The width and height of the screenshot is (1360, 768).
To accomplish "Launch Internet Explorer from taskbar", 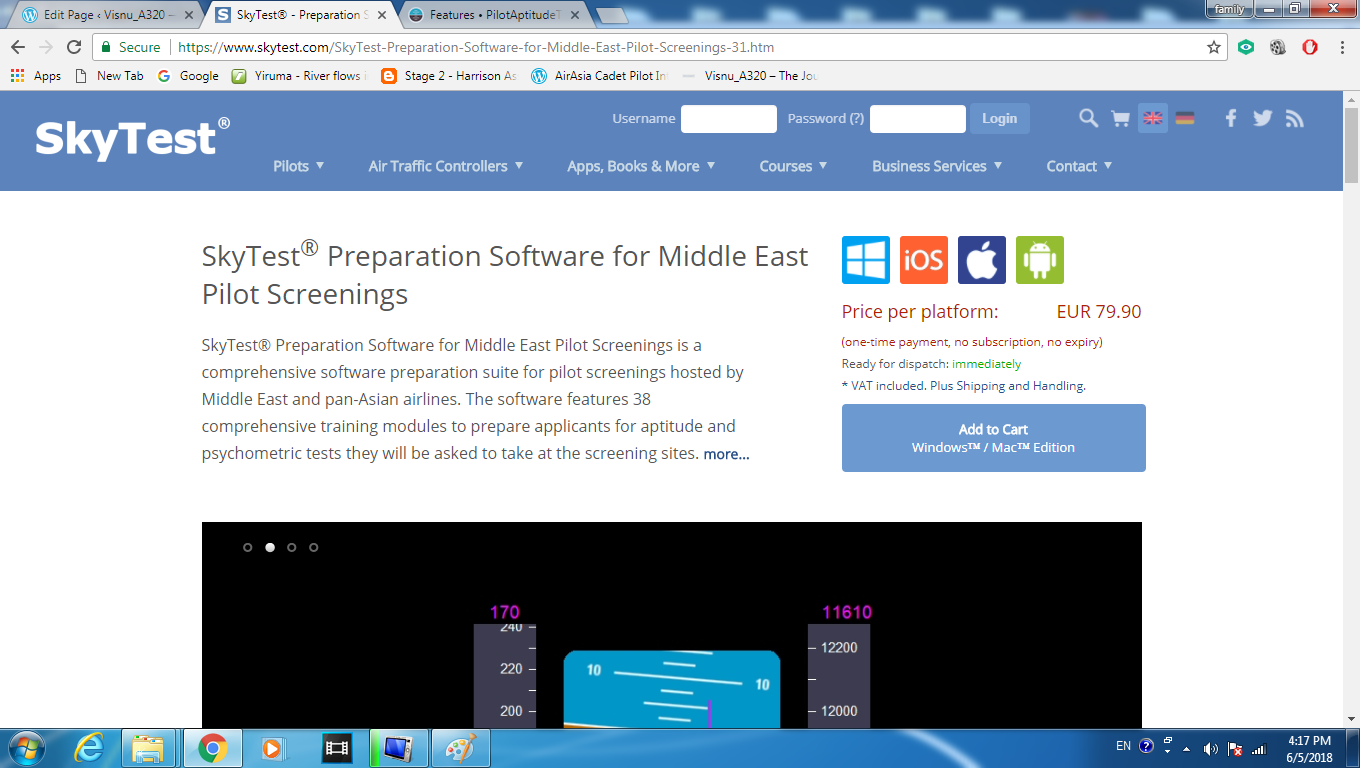I will coord(89,748).
